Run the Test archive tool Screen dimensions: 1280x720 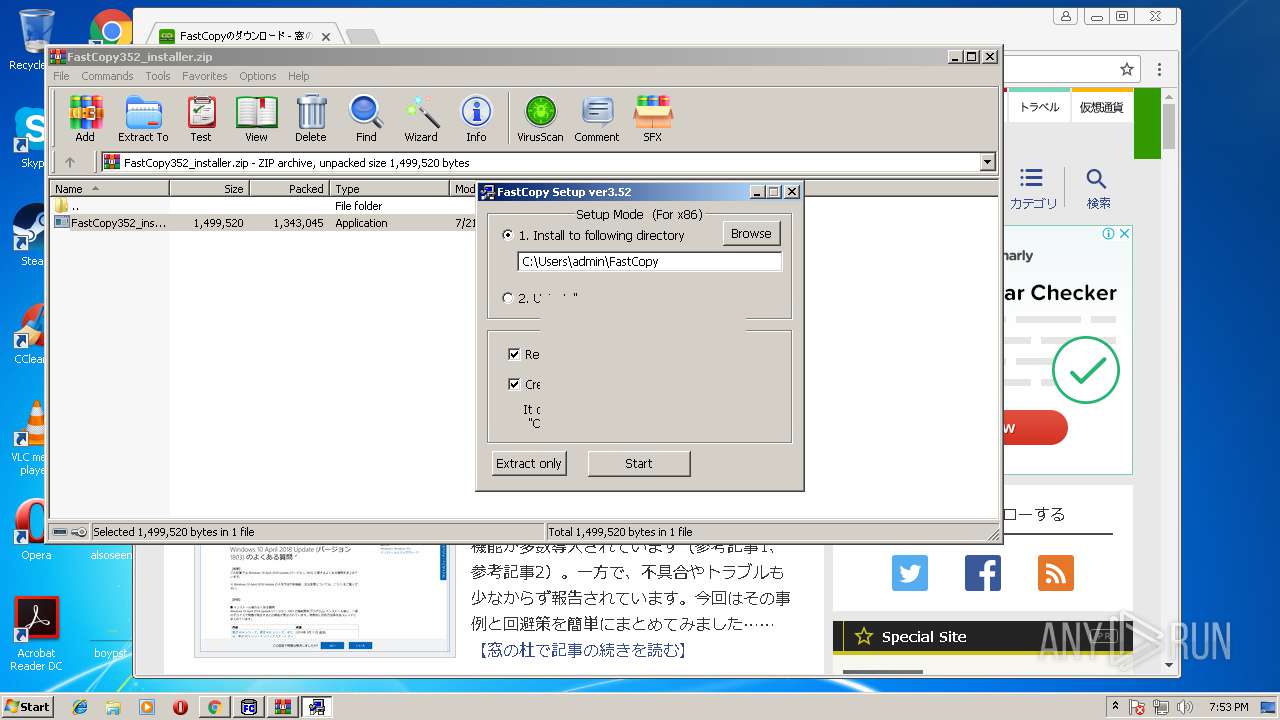(201, 119)
